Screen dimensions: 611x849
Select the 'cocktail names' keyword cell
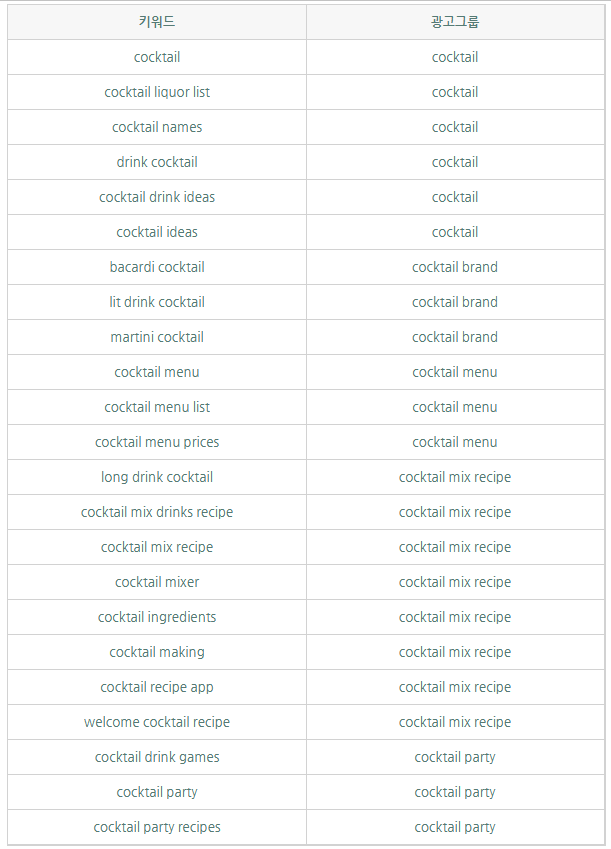[157, 127]
